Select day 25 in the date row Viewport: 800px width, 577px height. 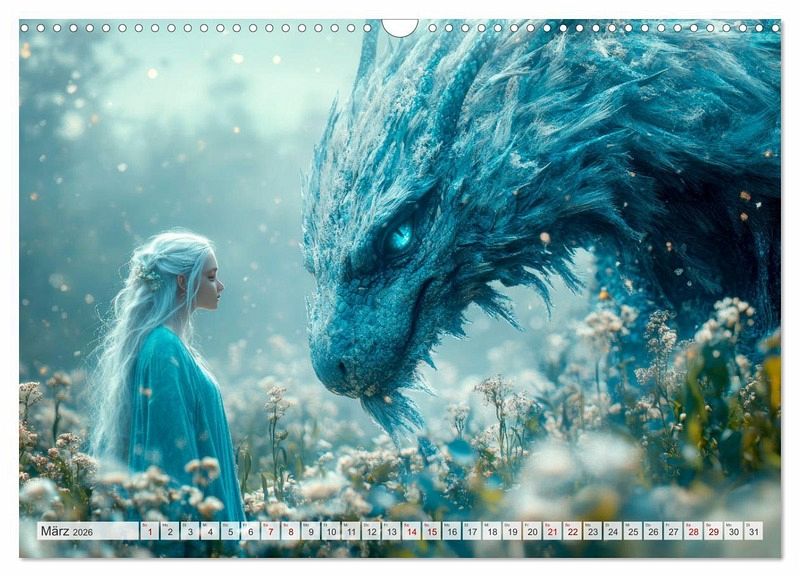click(632, 531)
